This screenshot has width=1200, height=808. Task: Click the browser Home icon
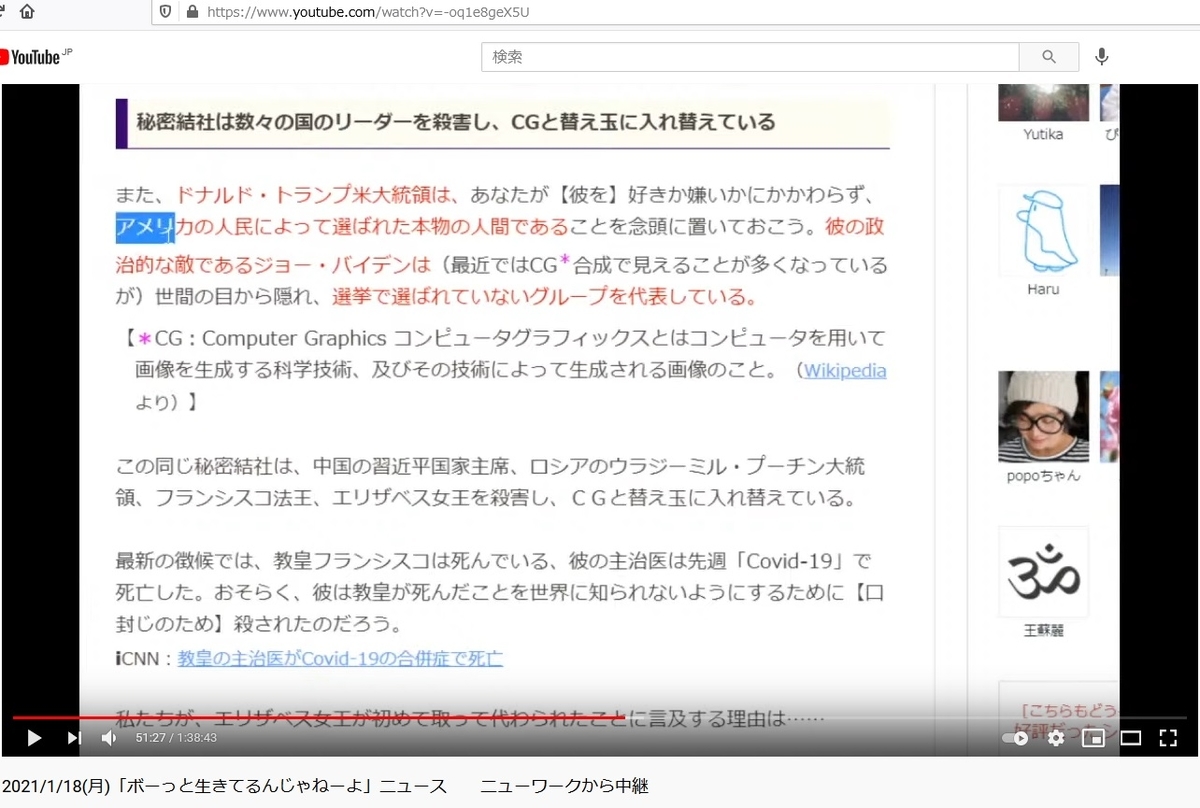coord(26,12)
